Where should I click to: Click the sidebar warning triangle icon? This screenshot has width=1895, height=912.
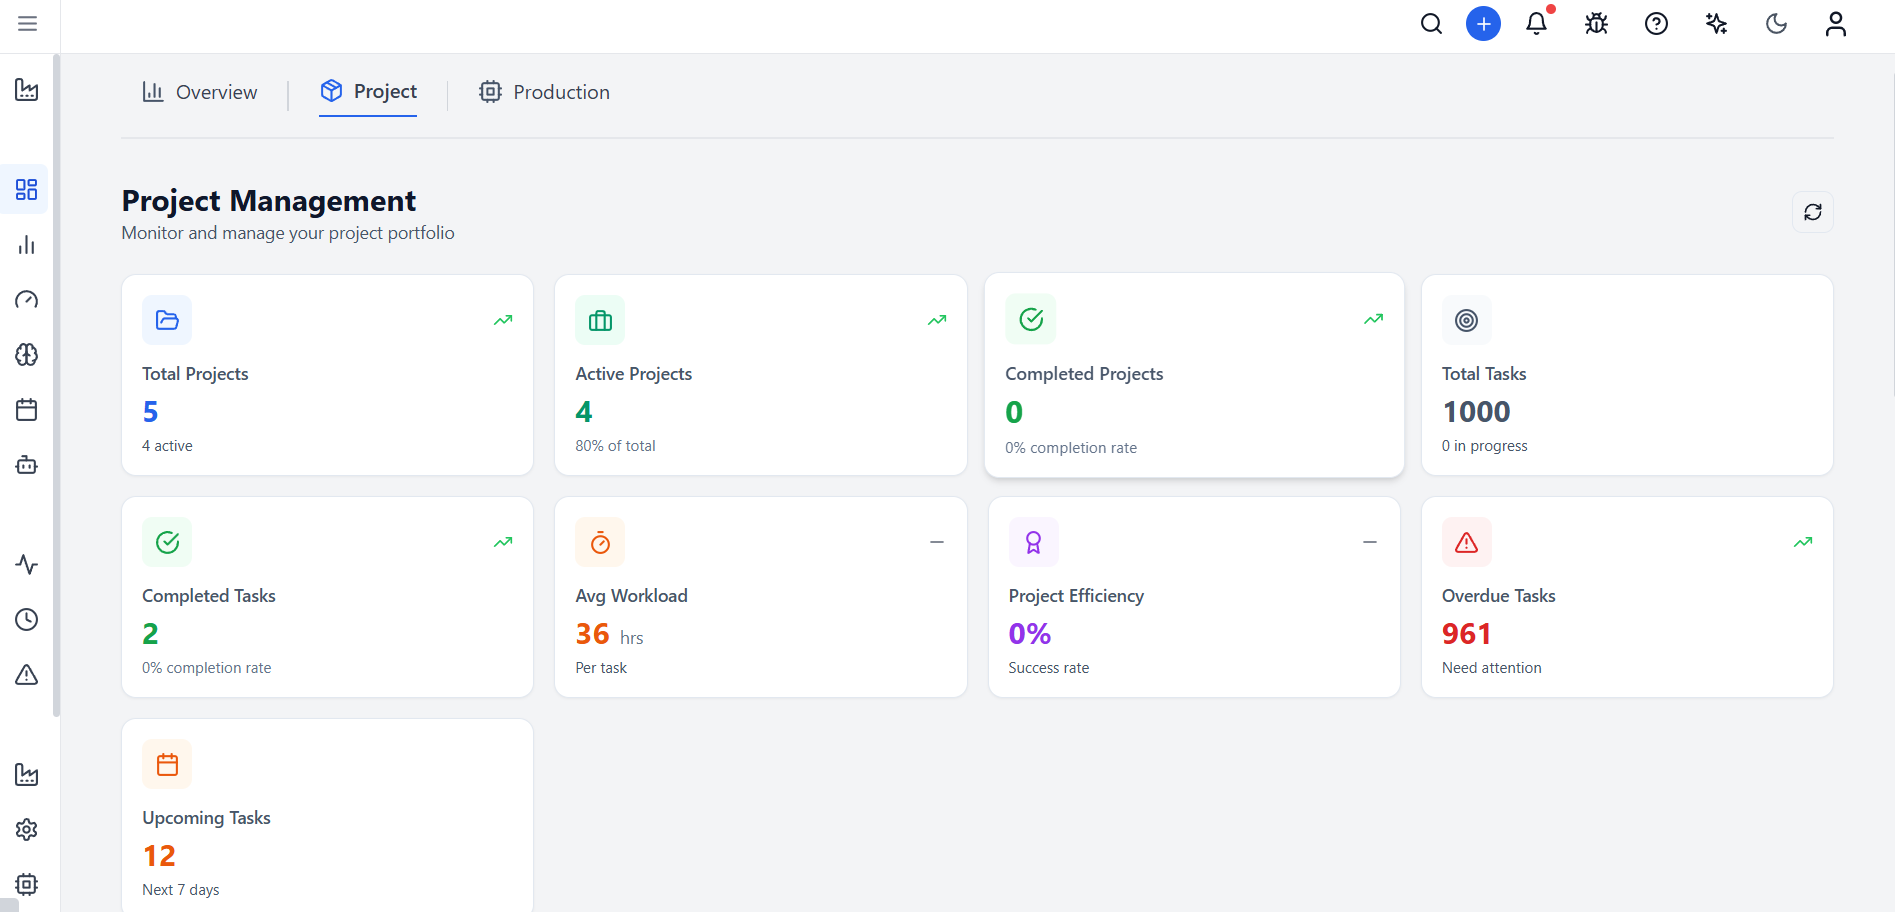(27, 675)
